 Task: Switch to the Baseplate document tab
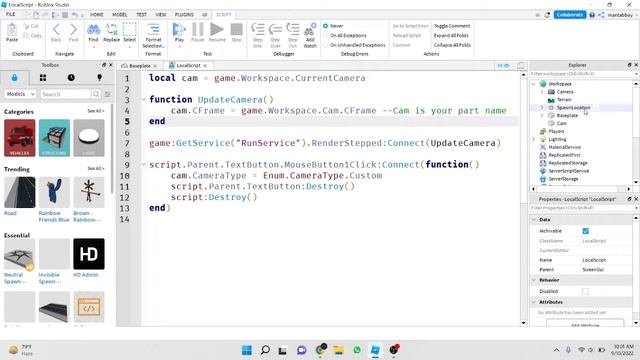pyautogui.click(x=139, y=66)
